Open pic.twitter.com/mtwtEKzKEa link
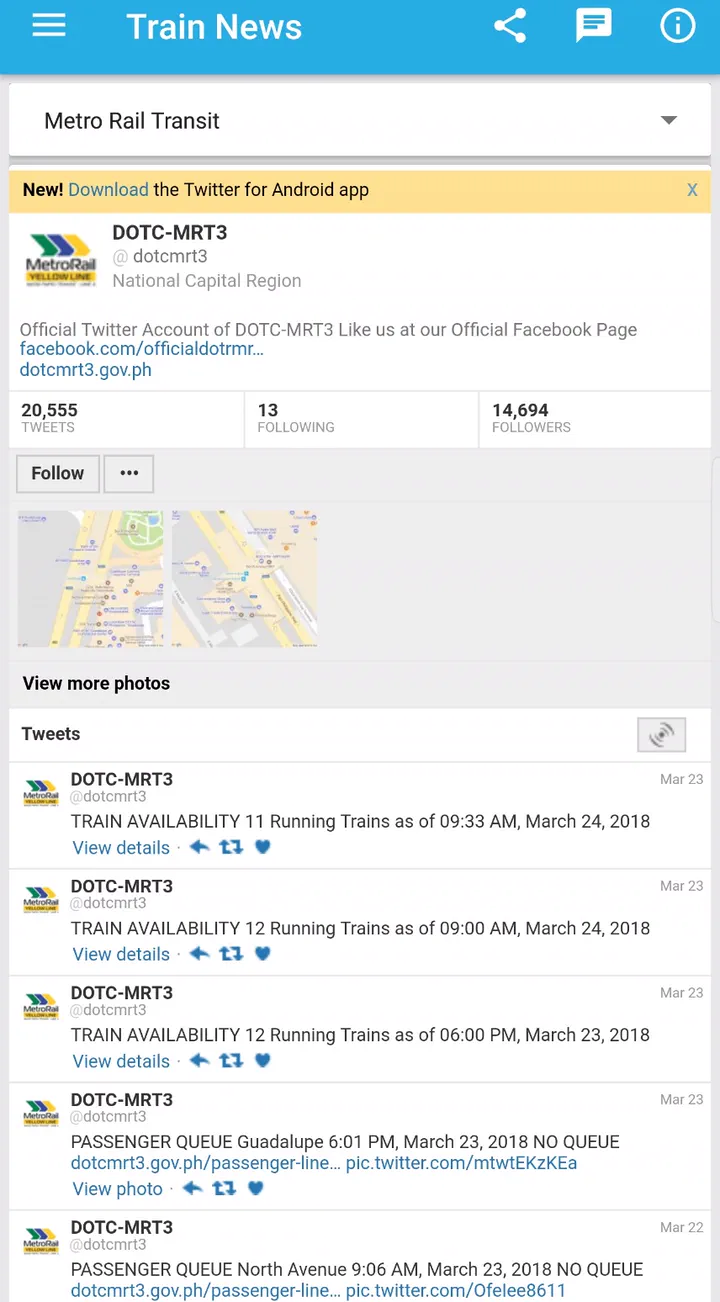The width and height of the screenshot is (720, 1302). (x=461, y=1164)
